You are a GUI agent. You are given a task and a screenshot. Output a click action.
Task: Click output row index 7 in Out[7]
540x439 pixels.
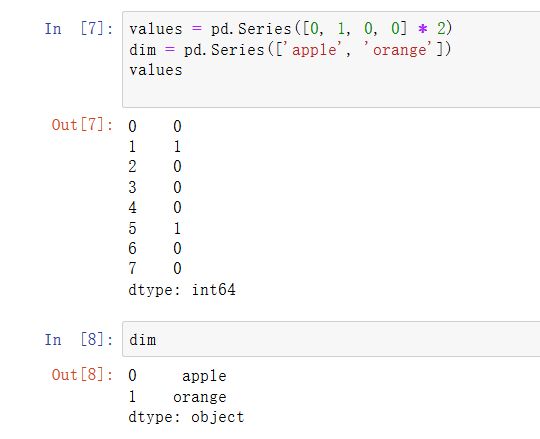[155, 268]
